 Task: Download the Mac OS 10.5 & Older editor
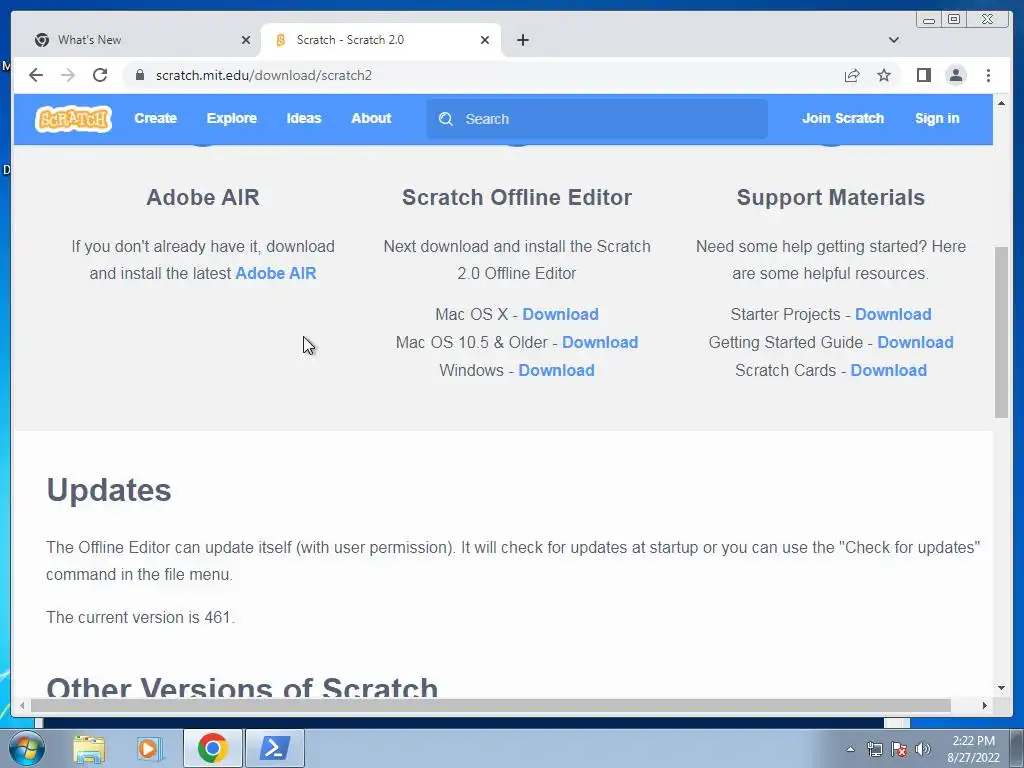pyautogui.click(x=600, y=342)
